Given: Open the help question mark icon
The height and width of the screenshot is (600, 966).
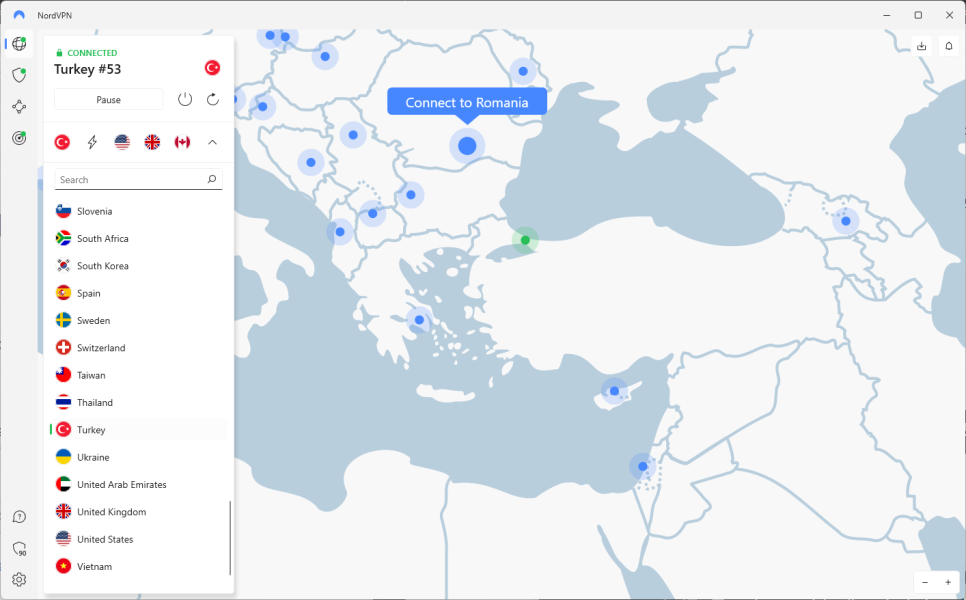Looking at the screenshot, I should pos(19,517).
